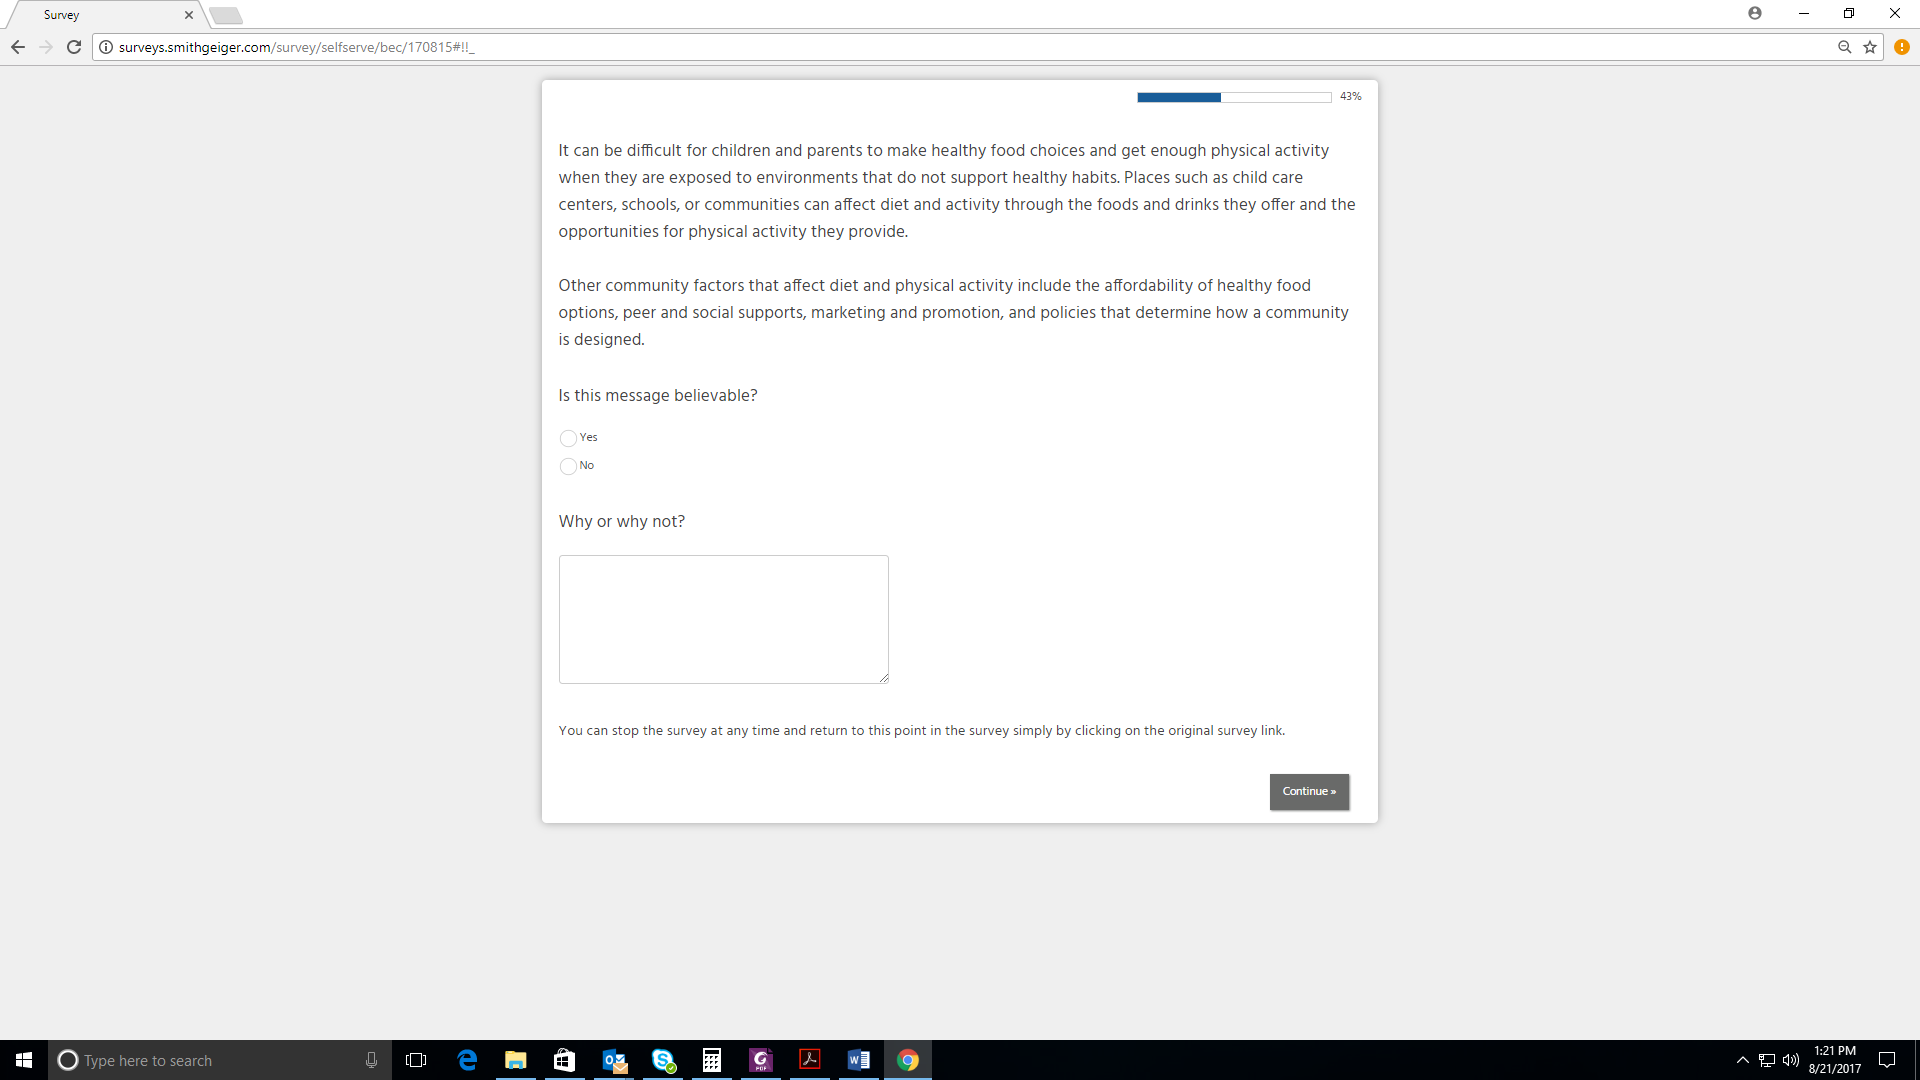1920x1080 pixels.
Task: Open Skype from the taskbar
Action: 663,1060
